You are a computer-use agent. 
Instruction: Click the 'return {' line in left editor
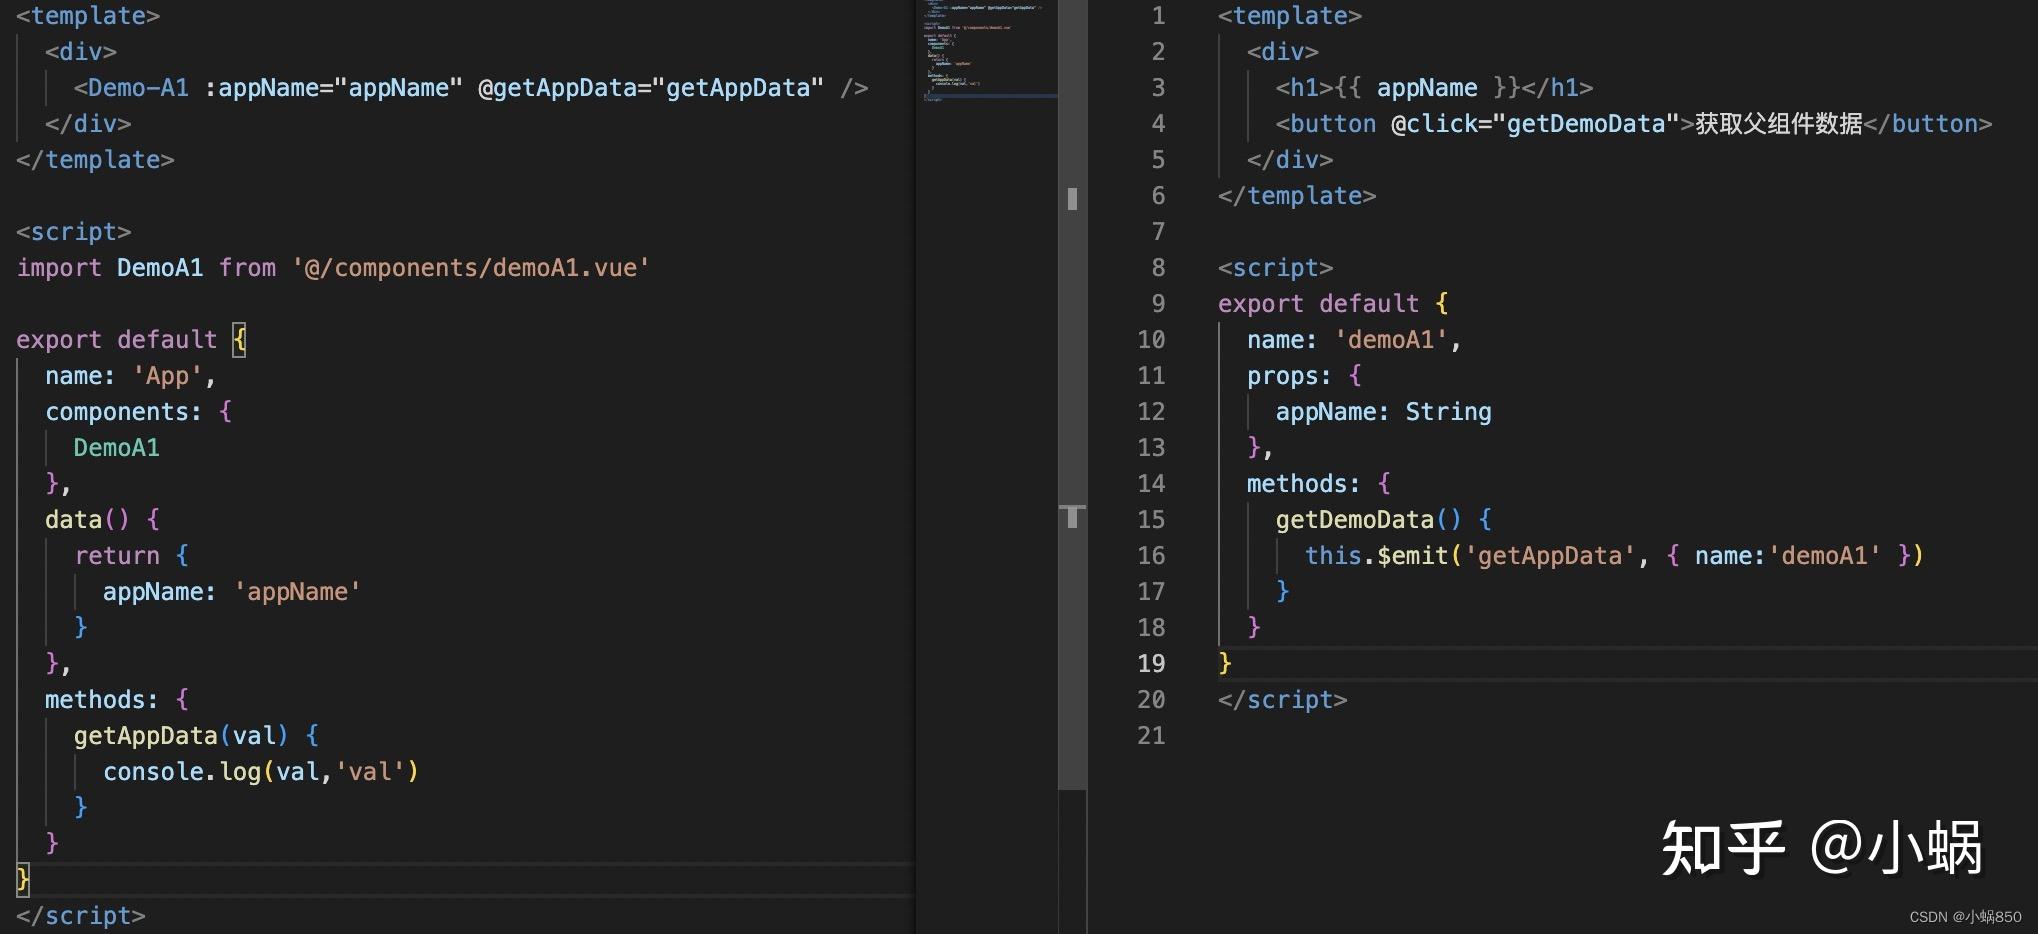pyautogui.click(x=132, y=556)
